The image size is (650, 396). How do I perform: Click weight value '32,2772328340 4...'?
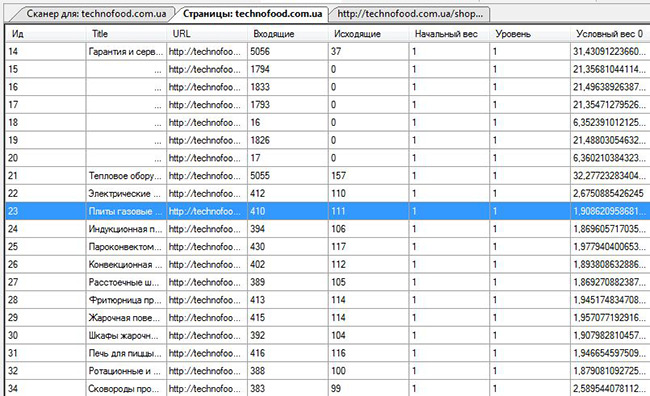pos(610,176)
